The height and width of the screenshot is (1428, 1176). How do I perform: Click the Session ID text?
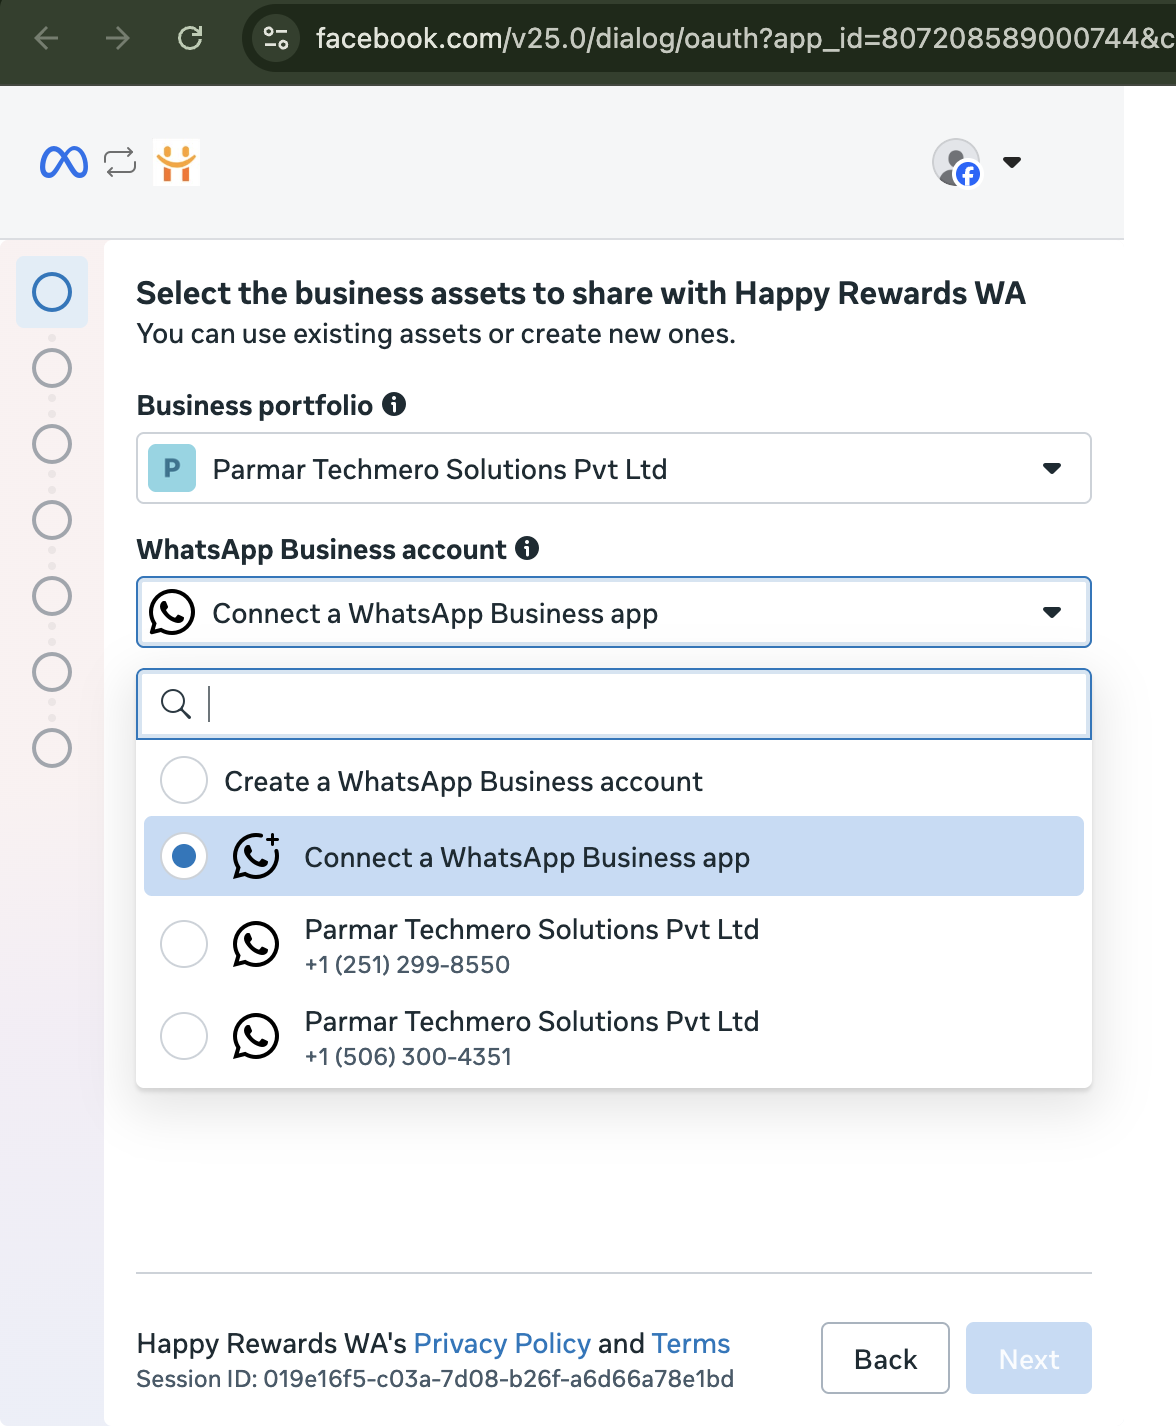tap(435, 1379)
